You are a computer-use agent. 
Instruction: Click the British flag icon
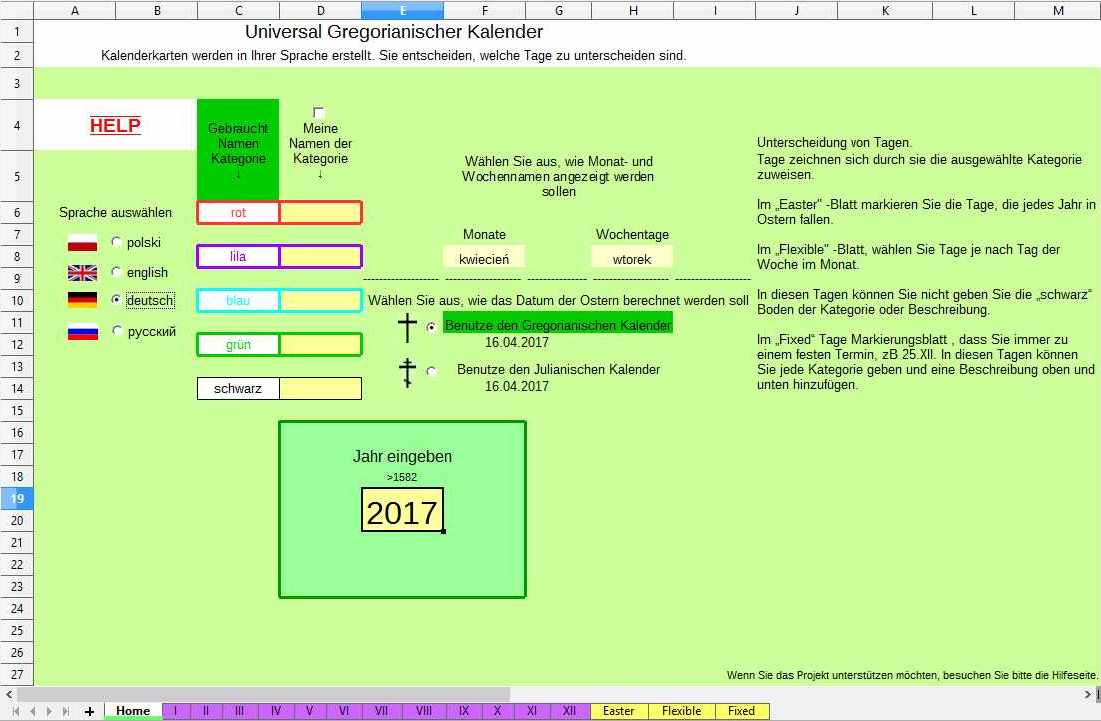click(82, 272)
